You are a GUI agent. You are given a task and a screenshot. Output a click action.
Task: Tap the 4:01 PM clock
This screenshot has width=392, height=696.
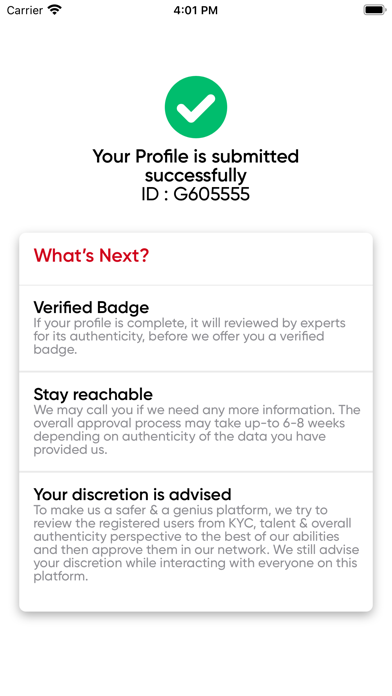coord(196,10)
